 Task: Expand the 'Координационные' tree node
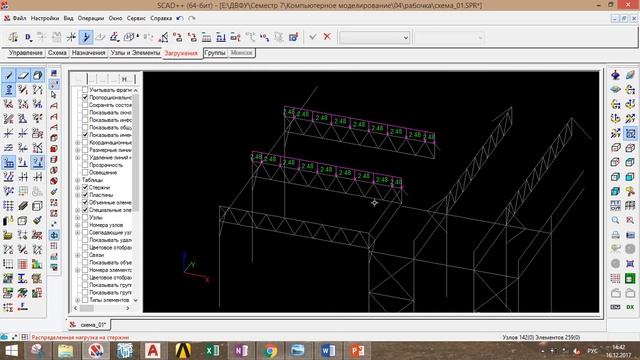click(78, 142)
